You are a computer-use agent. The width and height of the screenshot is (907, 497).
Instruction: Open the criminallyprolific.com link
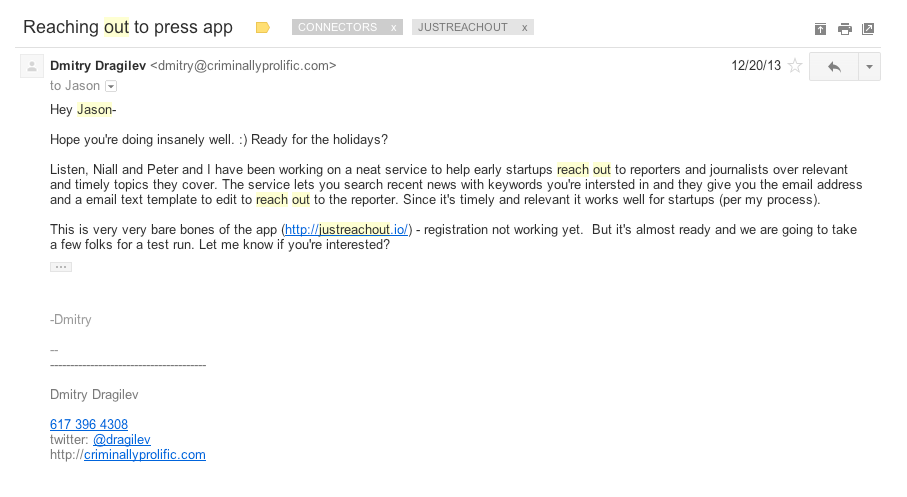(x=145, y=455)
